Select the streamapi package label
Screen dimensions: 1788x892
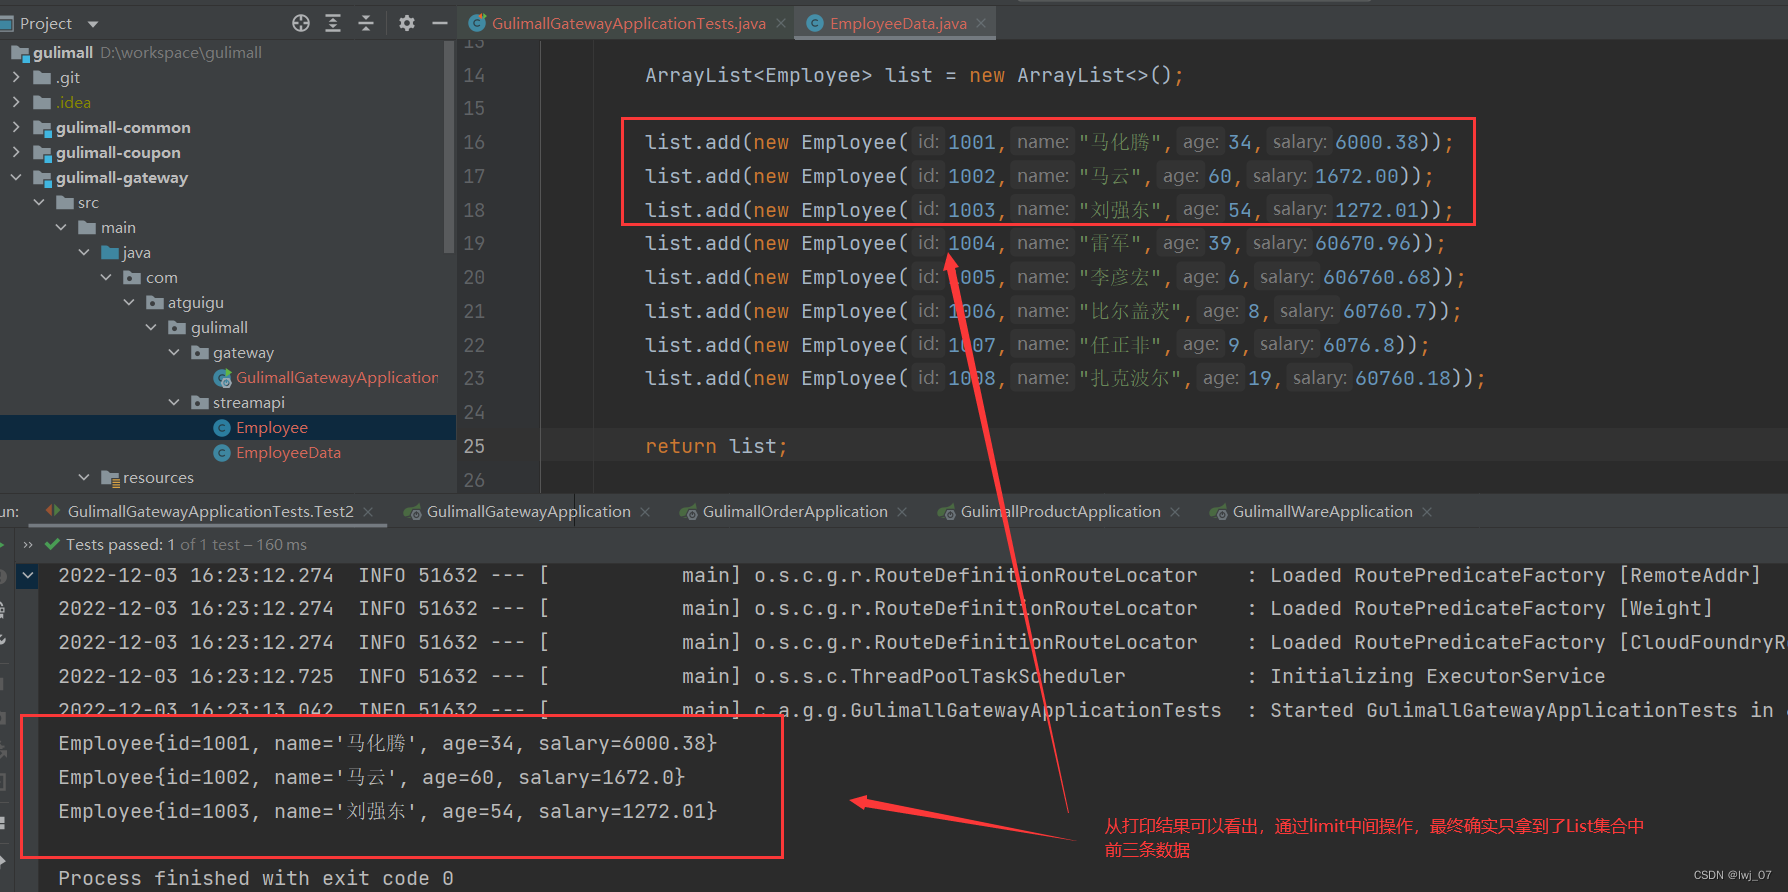pos(249,402)
